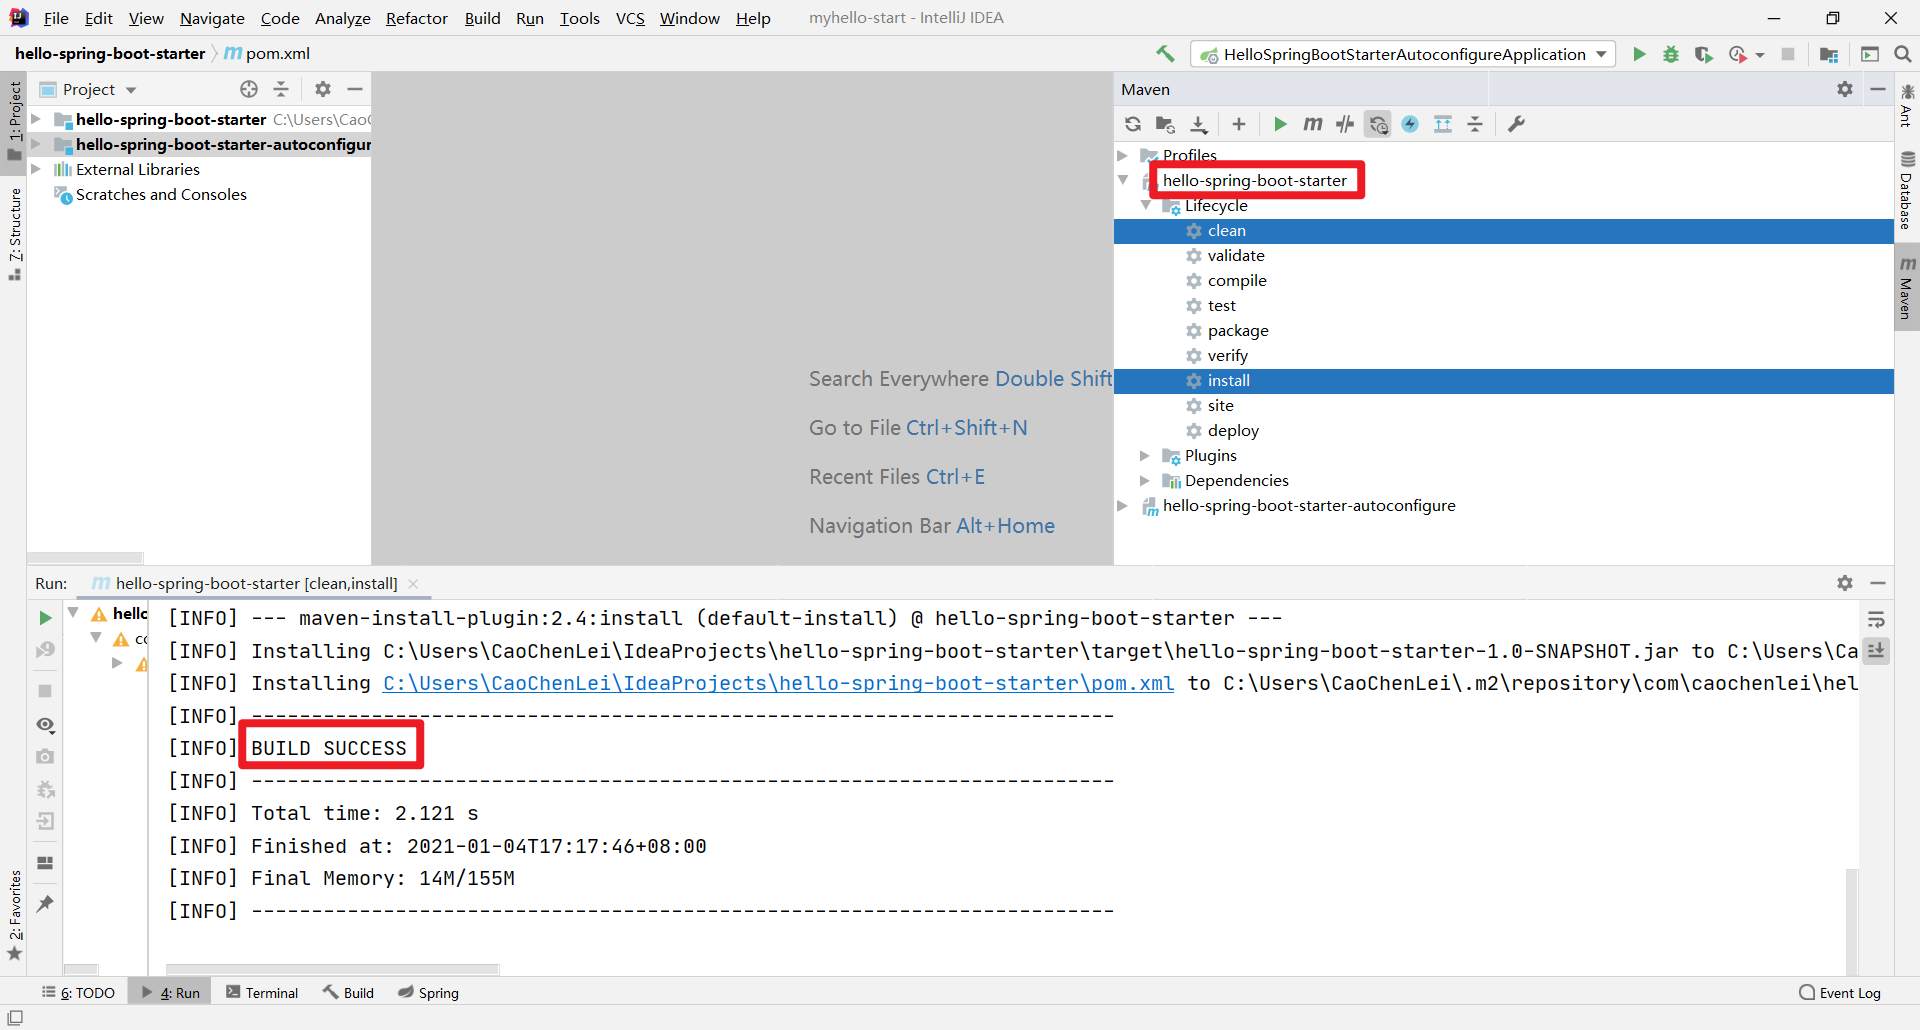Select Scratches and Consoles in Project tree
1920x1030 pixels.
[161, 194]
